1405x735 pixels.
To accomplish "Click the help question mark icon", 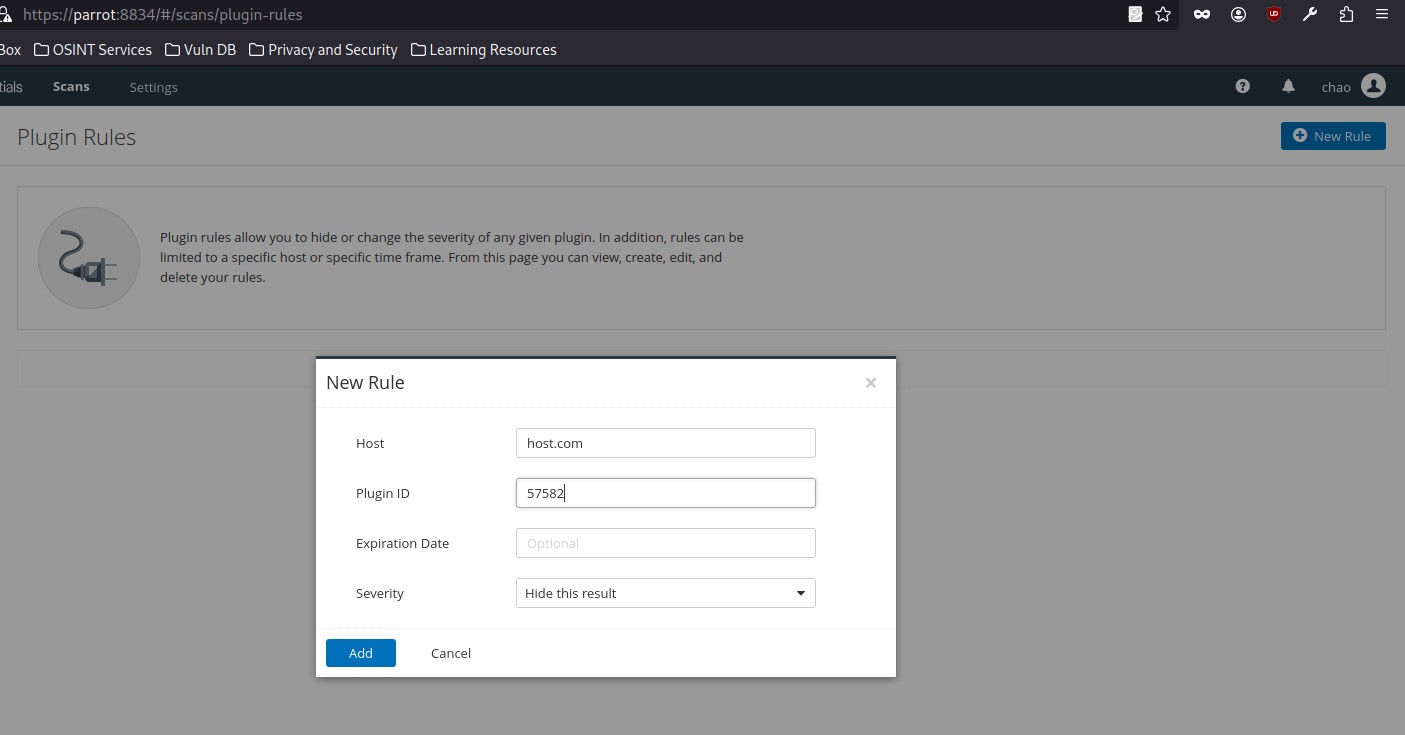I will [x=1242, y=87].
